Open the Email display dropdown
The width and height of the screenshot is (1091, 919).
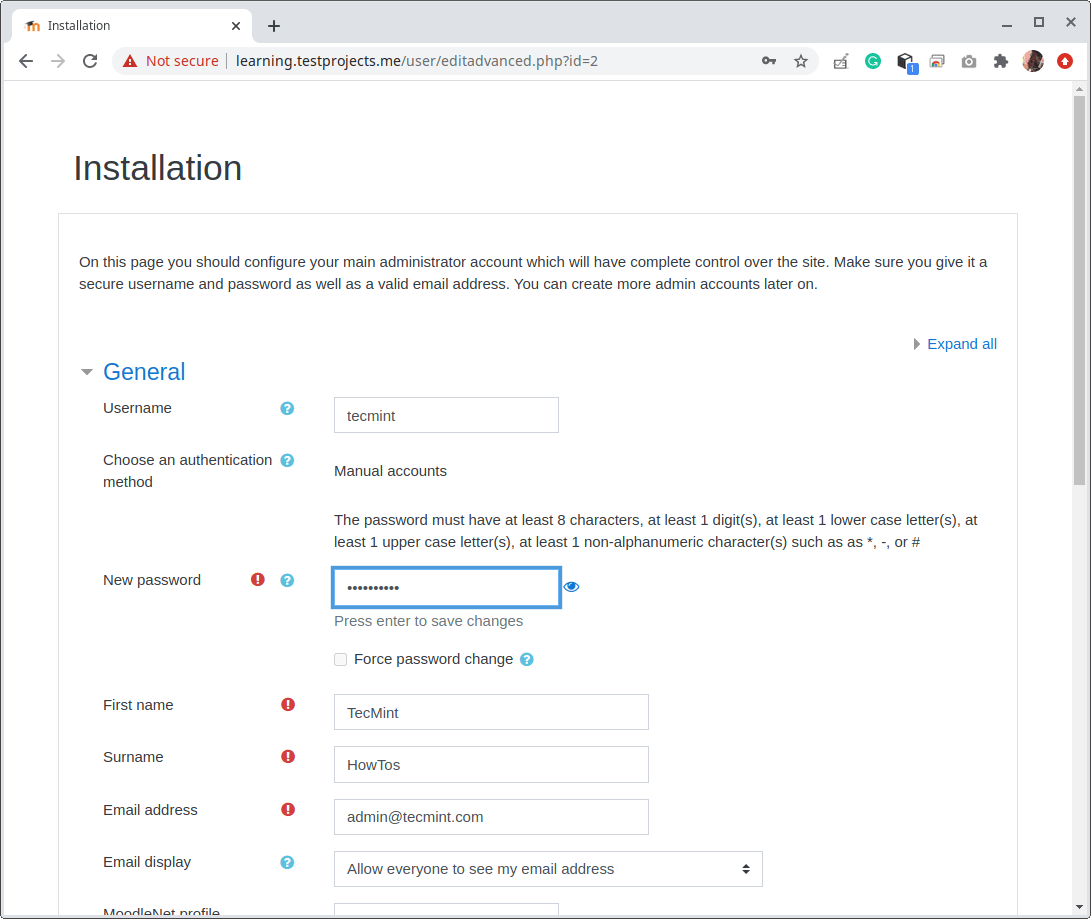(x=548, y=869)
